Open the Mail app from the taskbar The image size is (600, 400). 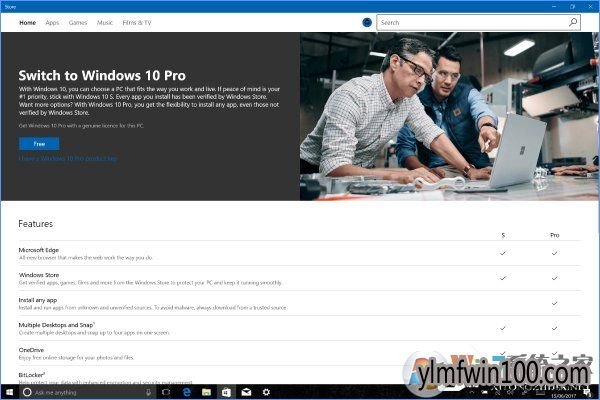coord(246,392)
